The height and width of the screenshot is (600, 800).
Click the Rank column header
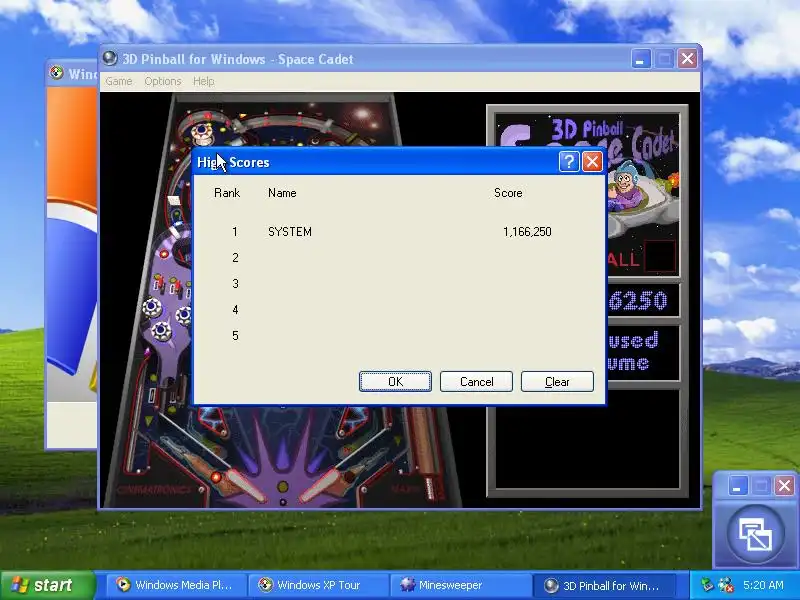tap(227, 193)
